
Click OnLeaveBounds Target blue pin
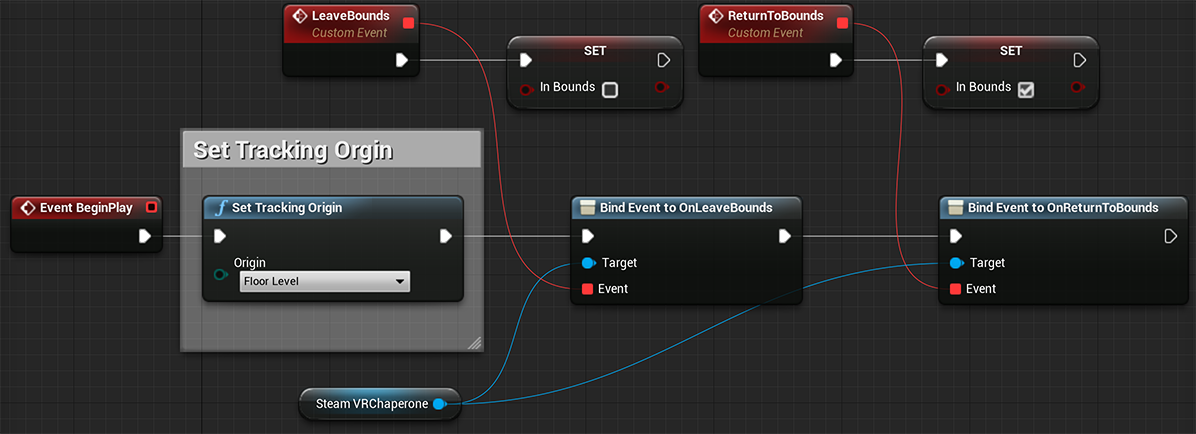(x=588, y=263)
